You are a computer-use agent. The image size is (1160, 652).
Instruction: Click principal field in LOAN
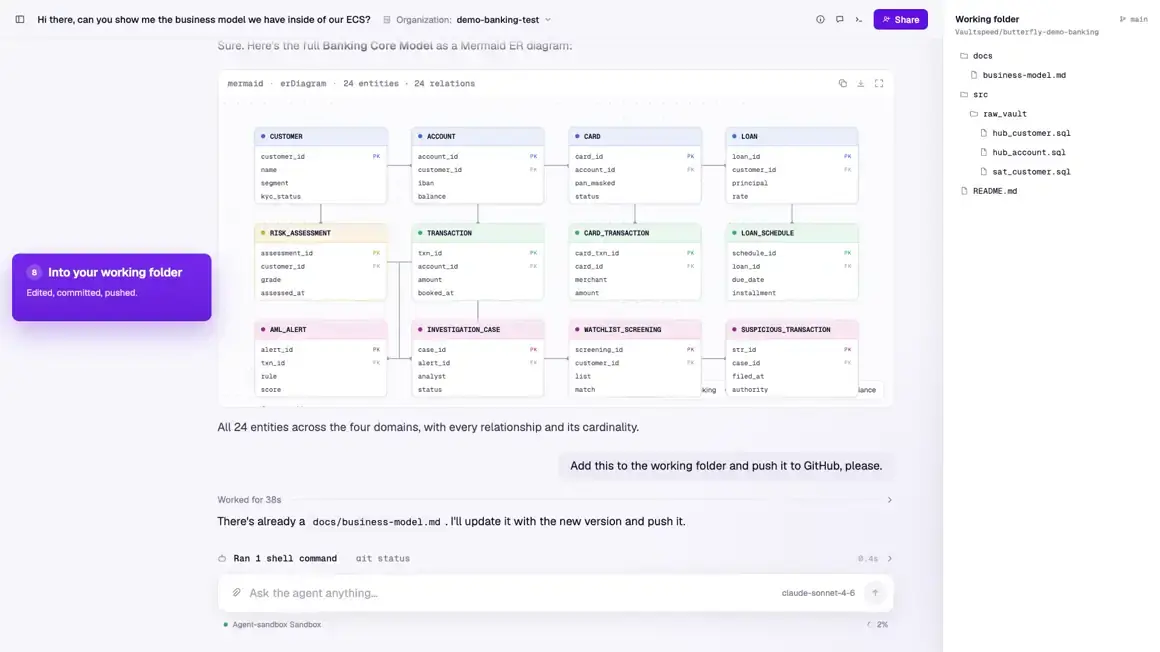pyautogui.click(x=749, y=184)
